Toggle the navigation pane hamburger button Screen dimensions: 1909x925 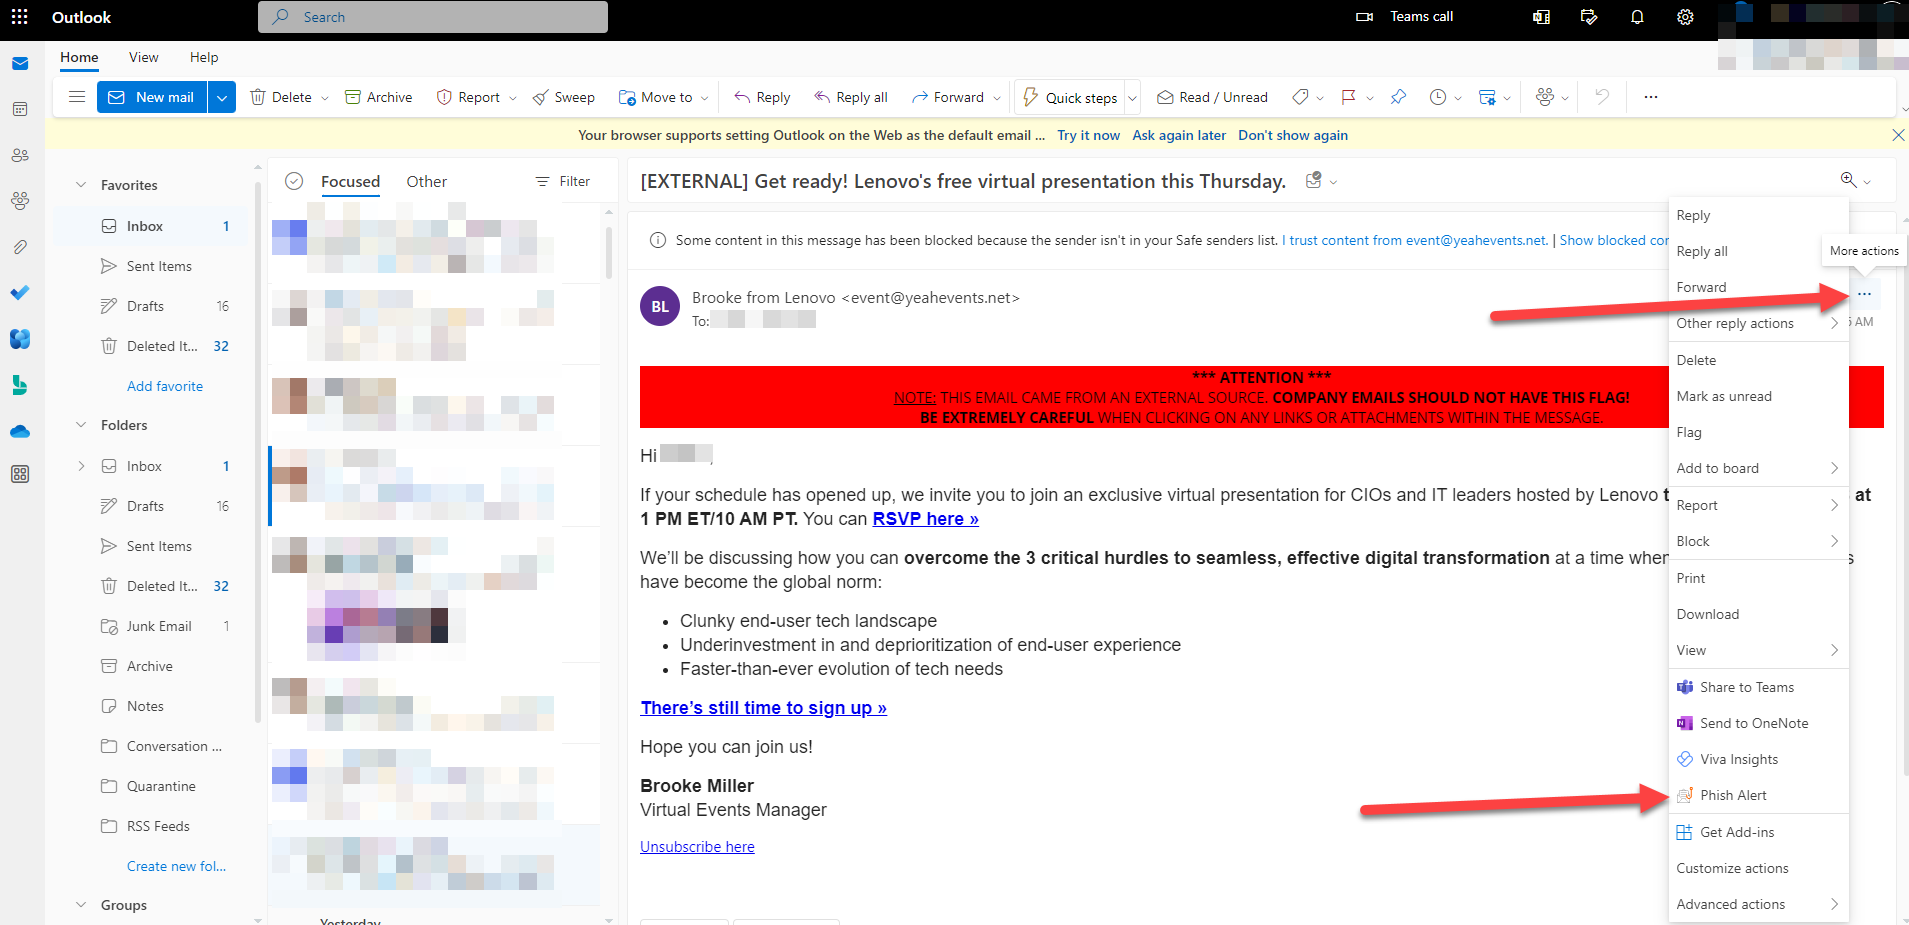[76, 97]
